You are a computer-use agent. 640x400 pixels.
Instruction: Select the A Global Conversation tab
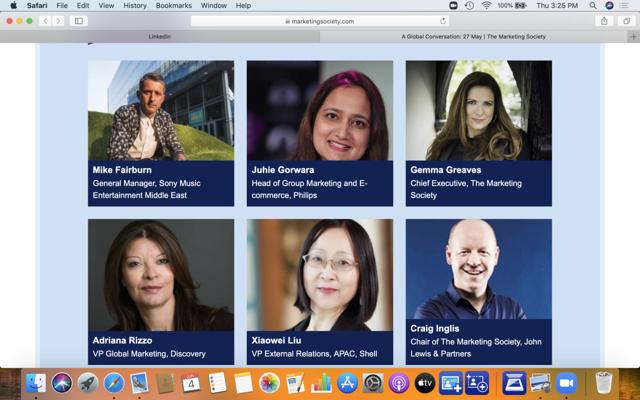click(474, 36)
